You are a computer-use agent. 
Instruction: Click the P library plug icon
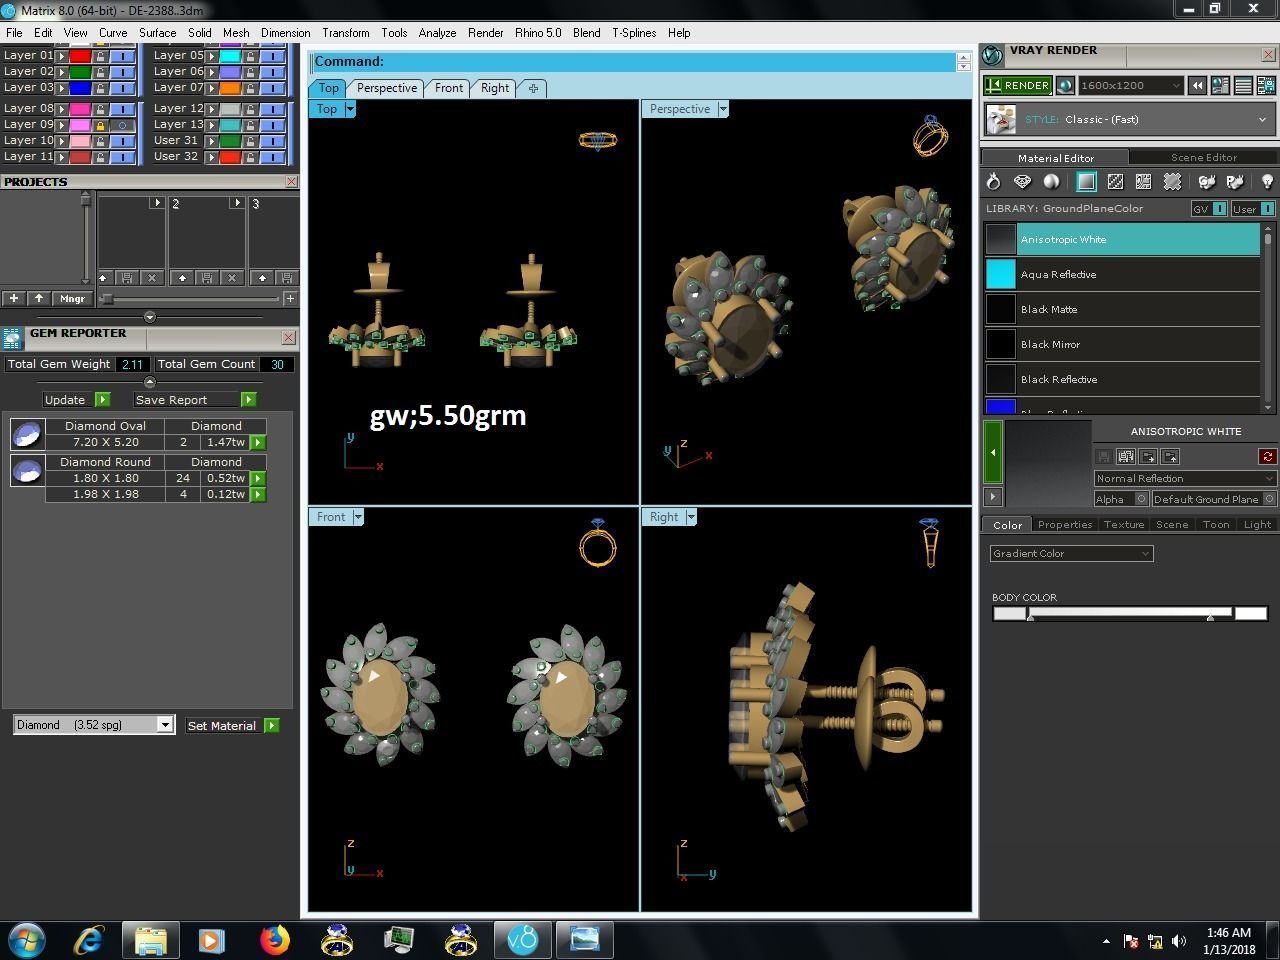click(x=1236, y=182)
